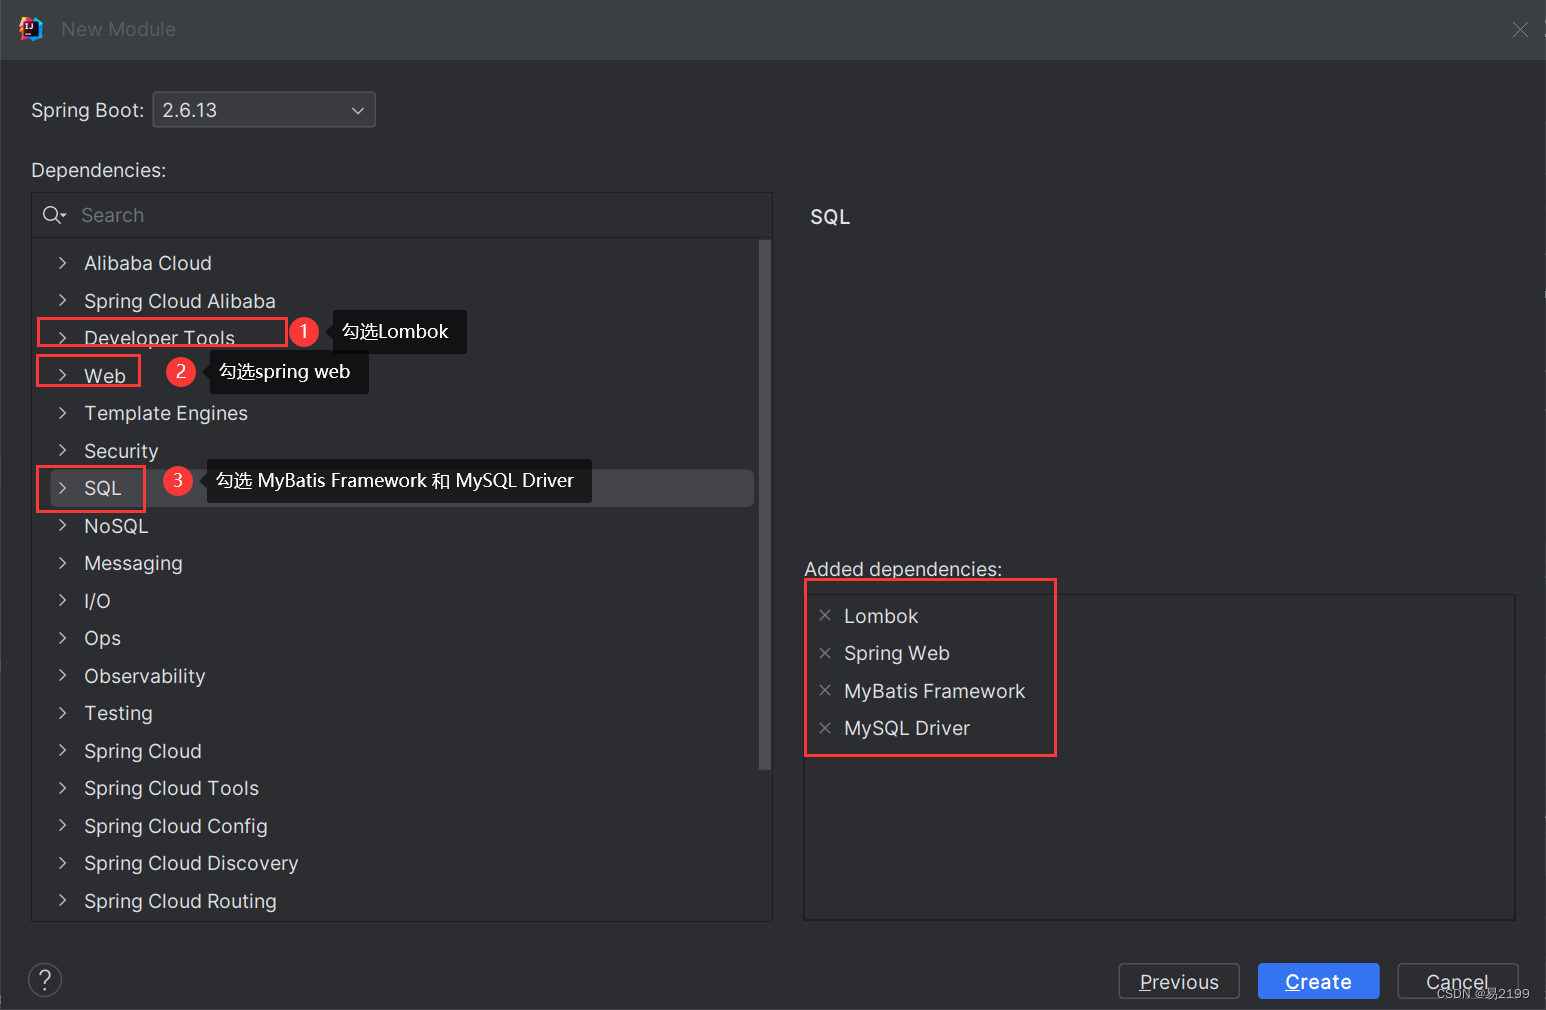Expand the Spring Cloud Config chevron

tap(62, 825)
